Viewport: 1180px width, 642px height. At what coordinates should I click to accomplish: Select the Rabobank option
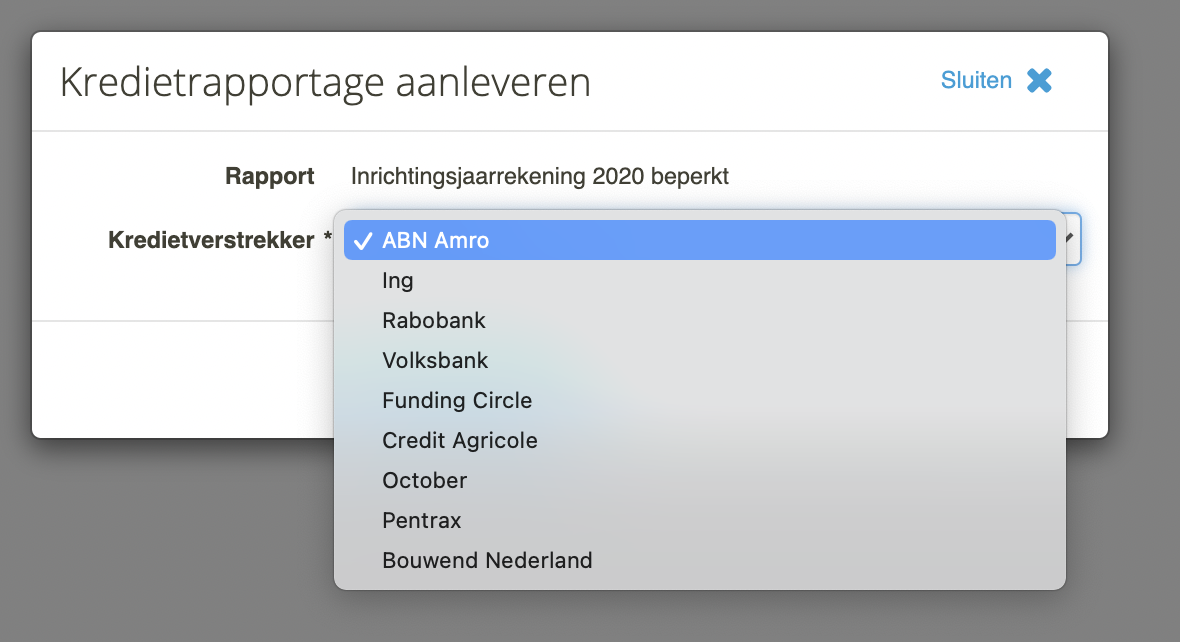click(x=699, y=320)
